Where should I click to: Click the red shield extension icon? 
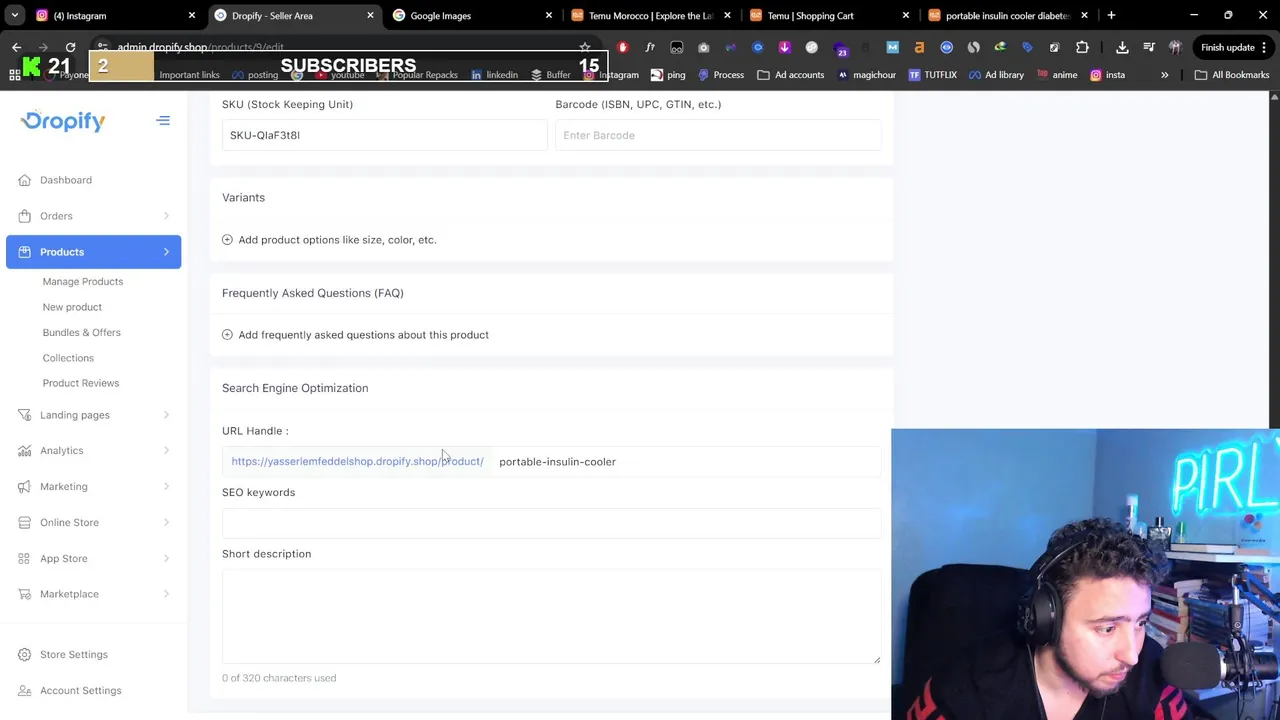(622, 47)
